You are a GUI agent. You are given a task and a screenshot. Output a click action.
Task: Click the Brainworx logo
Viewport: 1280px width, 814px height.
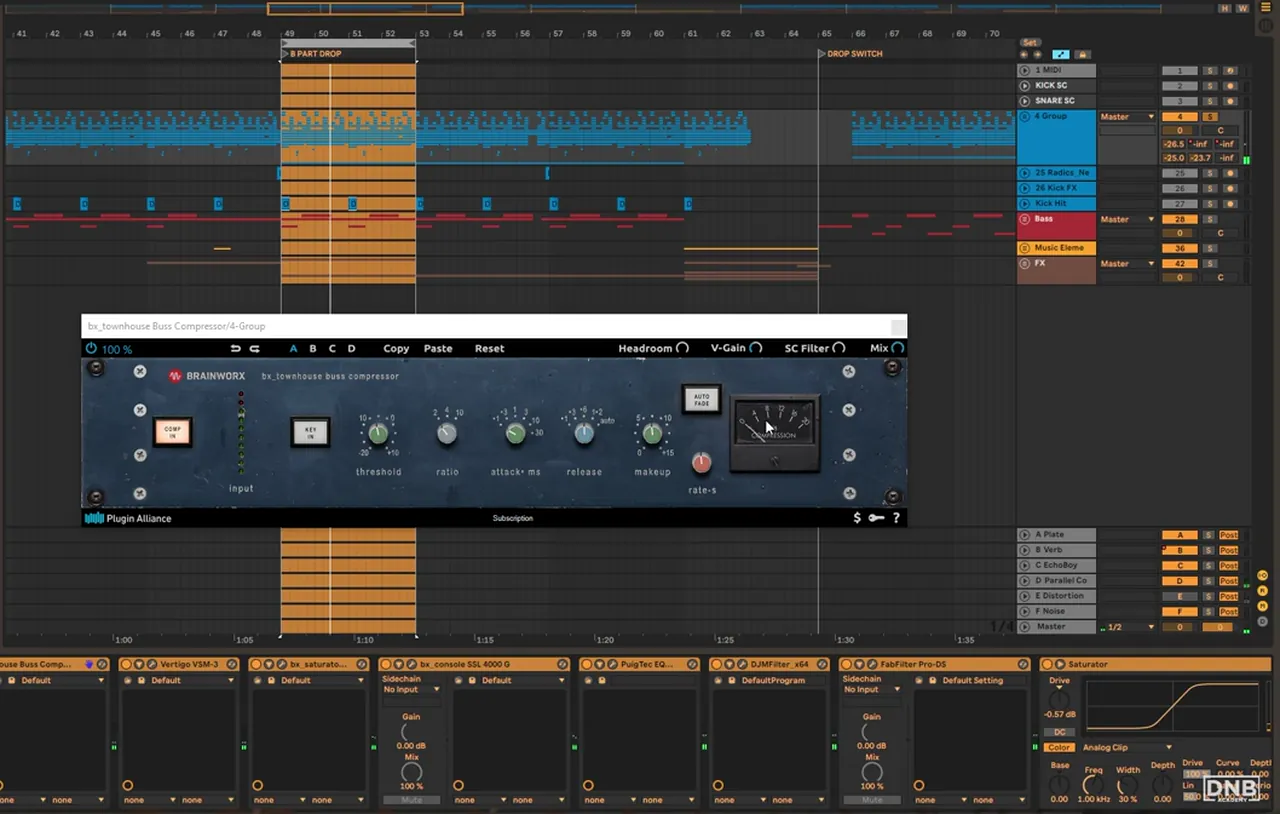tap(207, 376)
